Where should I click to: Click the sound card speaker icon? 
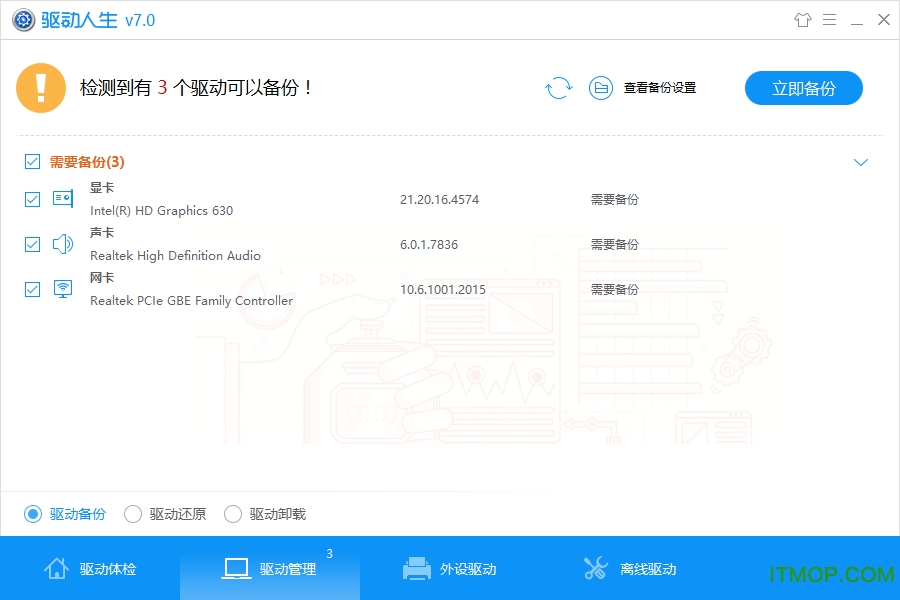[x=63, y=244]
